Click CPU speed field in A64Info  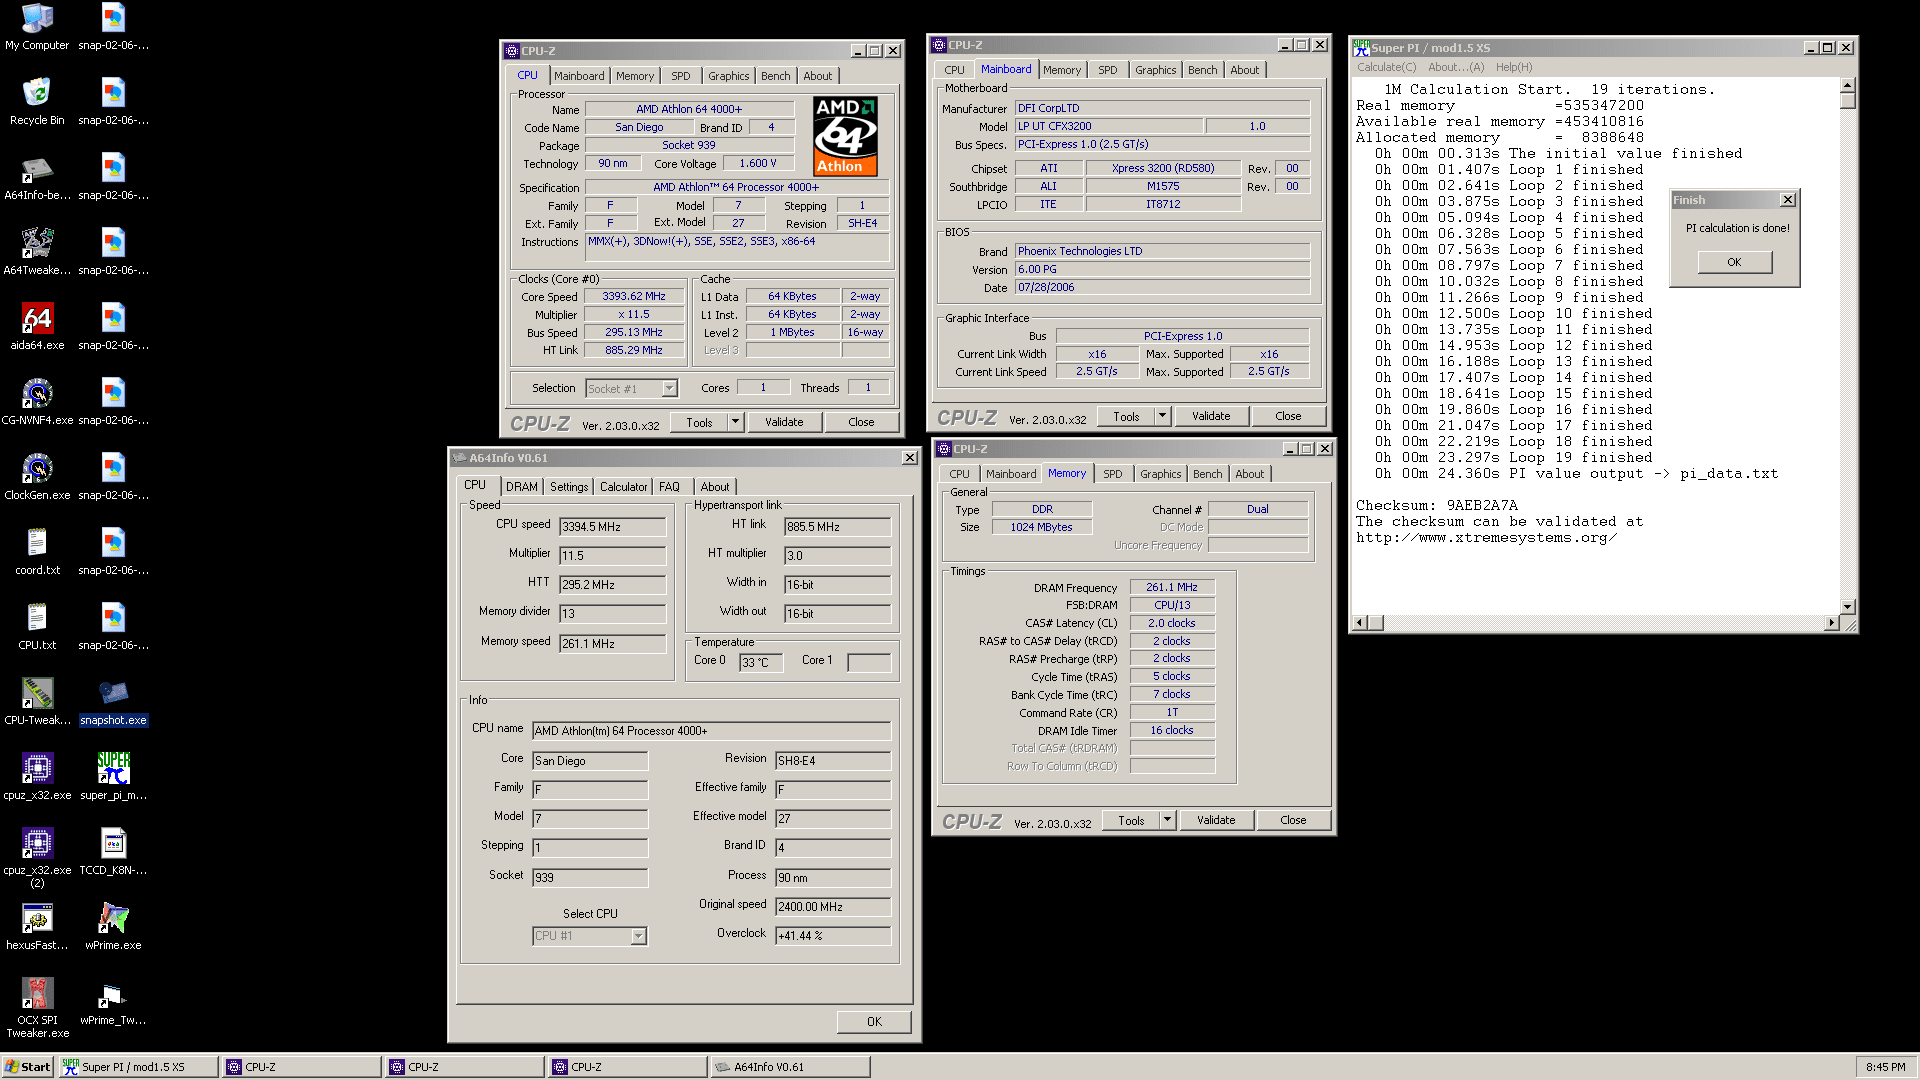pos(613,526)
